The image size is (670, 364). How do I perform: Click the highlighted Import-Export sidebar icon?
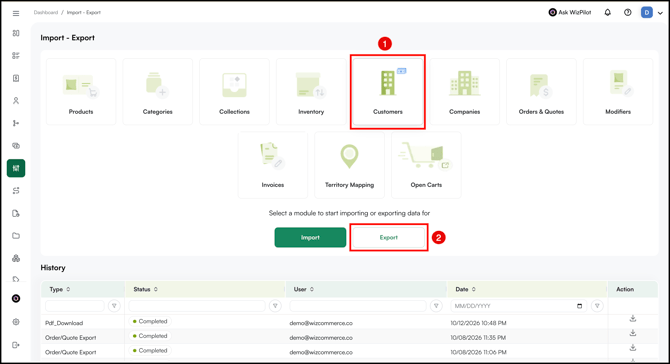[x=16, y=168]
